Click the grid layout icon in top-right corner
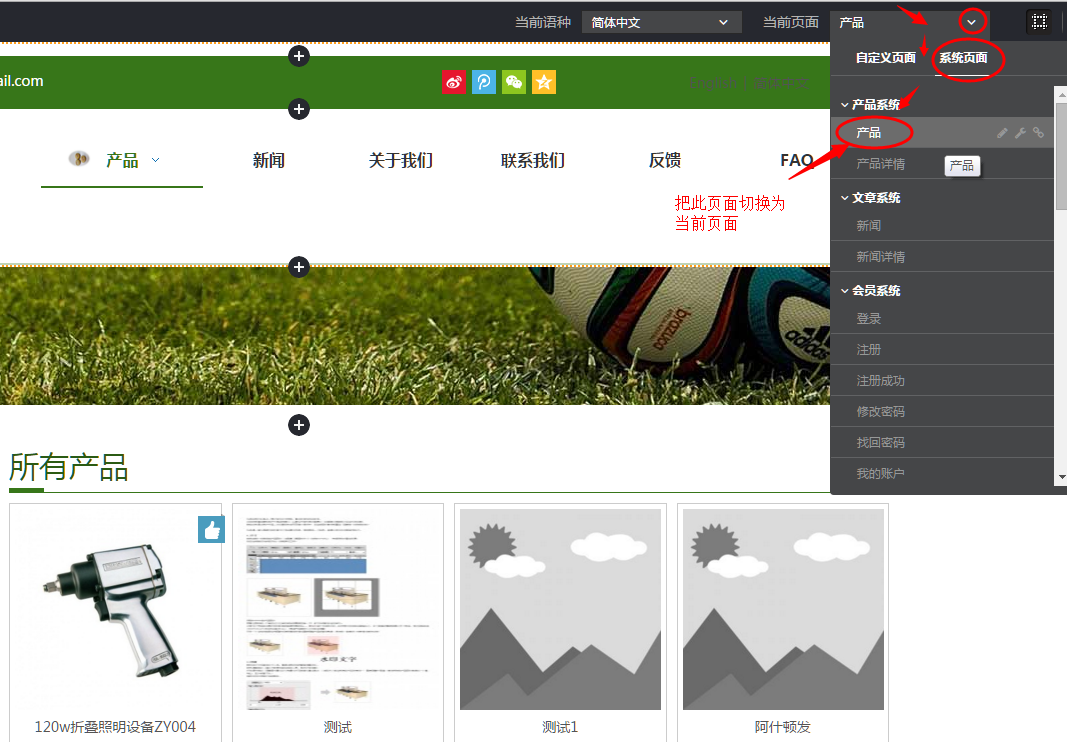 [x=1038, y=21]
